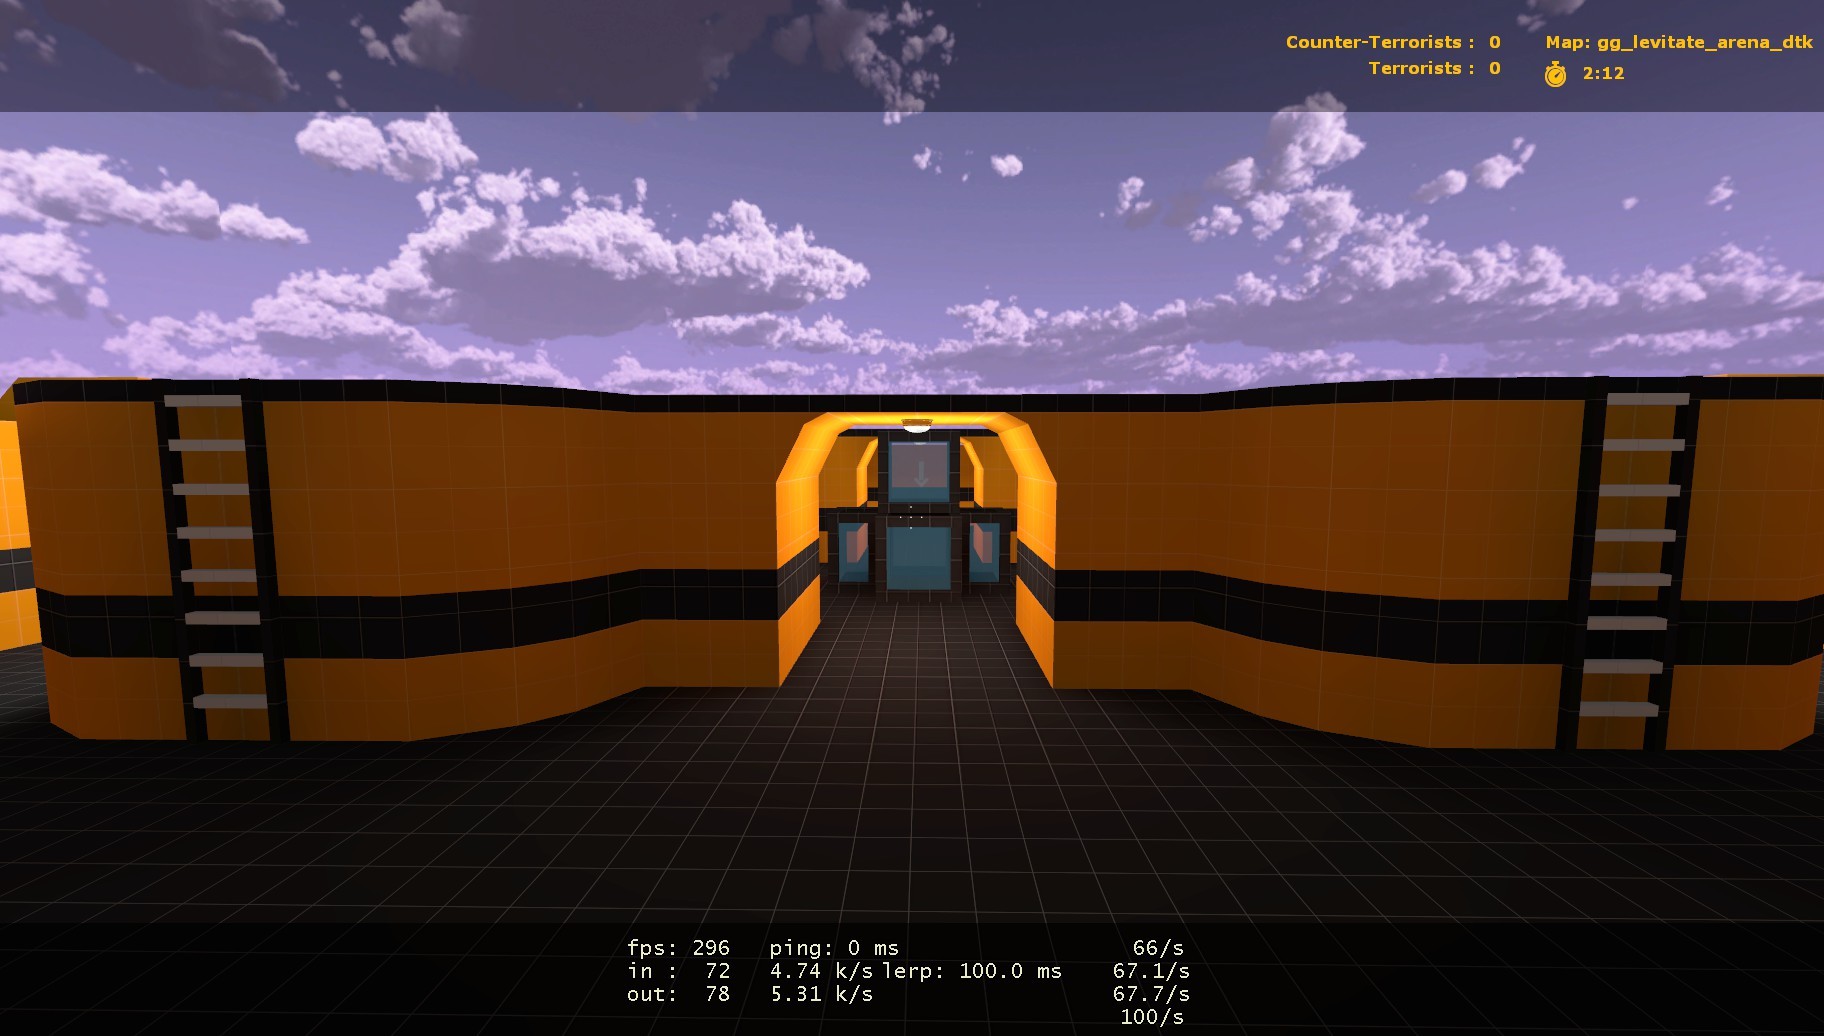Click the in: 72 net graph line
This screenshot has width=1824, height=1036.
point(678,971)
